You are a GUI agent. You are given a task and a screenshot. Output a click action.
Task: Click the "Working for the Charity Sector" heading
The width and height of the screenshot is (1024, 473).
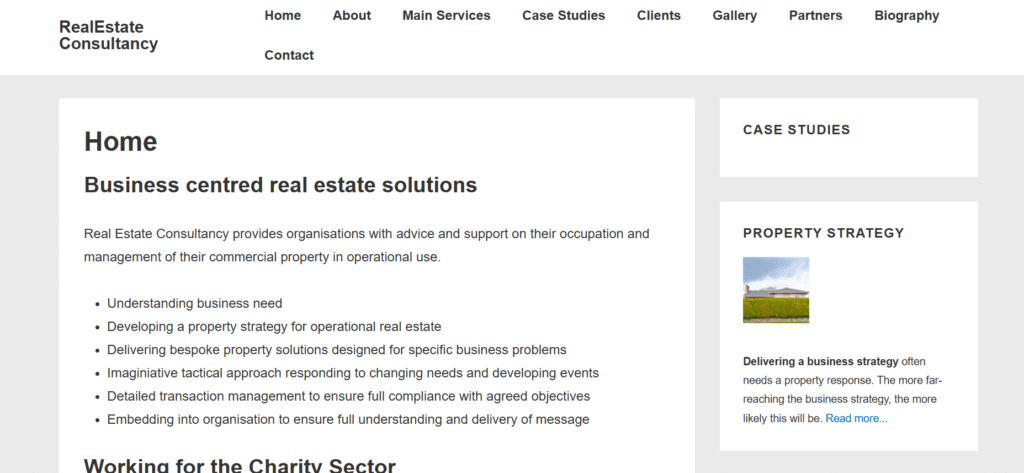[x=240, y=465]
